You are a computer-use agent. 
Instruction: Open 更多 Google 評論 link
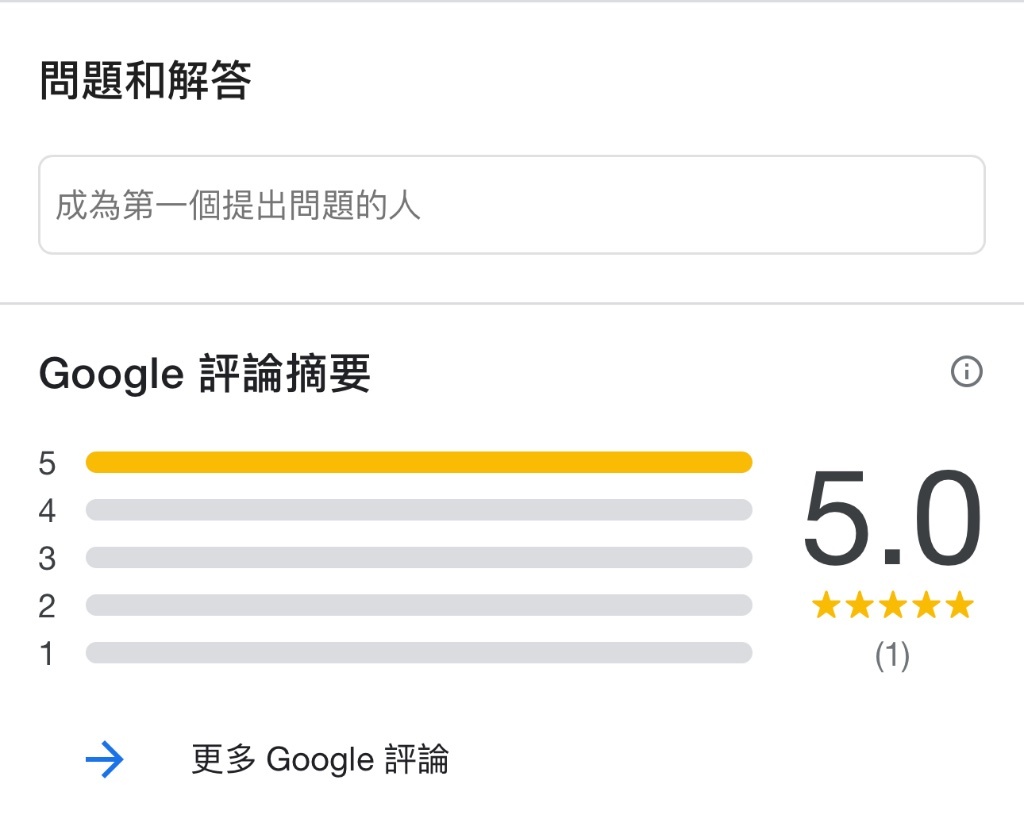pyautogui.click(x=320, y=759)
